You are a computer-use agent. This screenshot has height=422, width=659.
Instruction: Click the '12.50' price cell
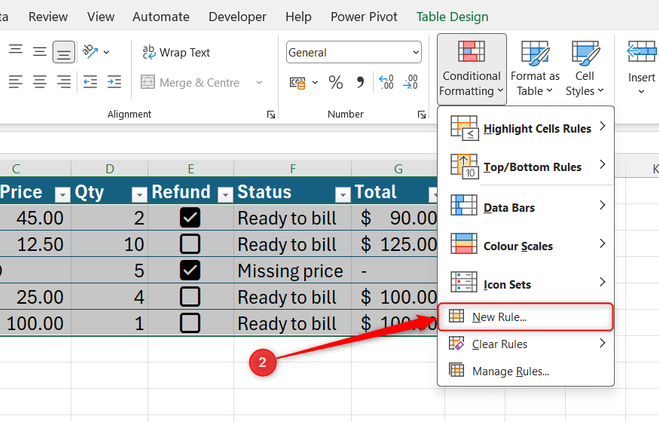click(x=35, y=244)
